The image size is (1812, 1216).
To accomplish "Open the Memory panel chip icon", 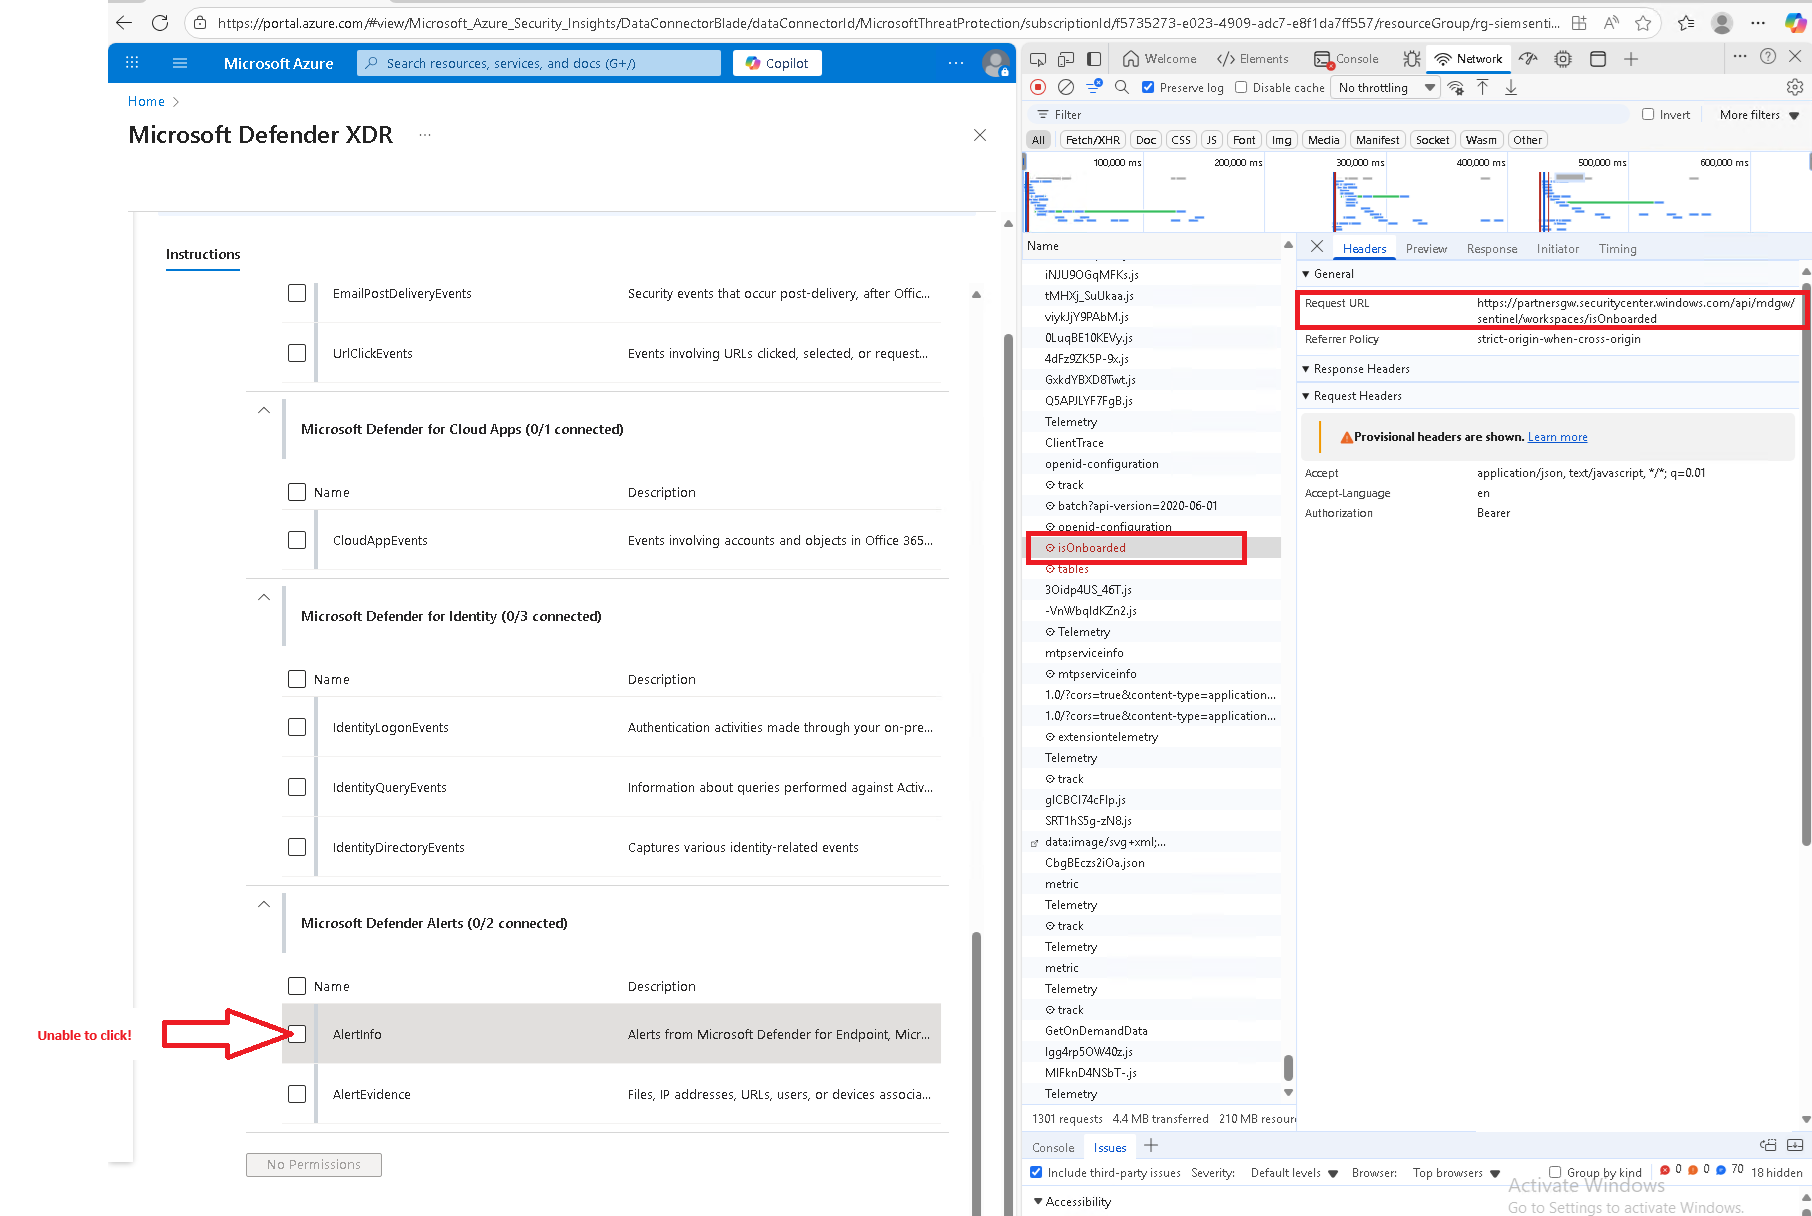I will point(1563,59).
